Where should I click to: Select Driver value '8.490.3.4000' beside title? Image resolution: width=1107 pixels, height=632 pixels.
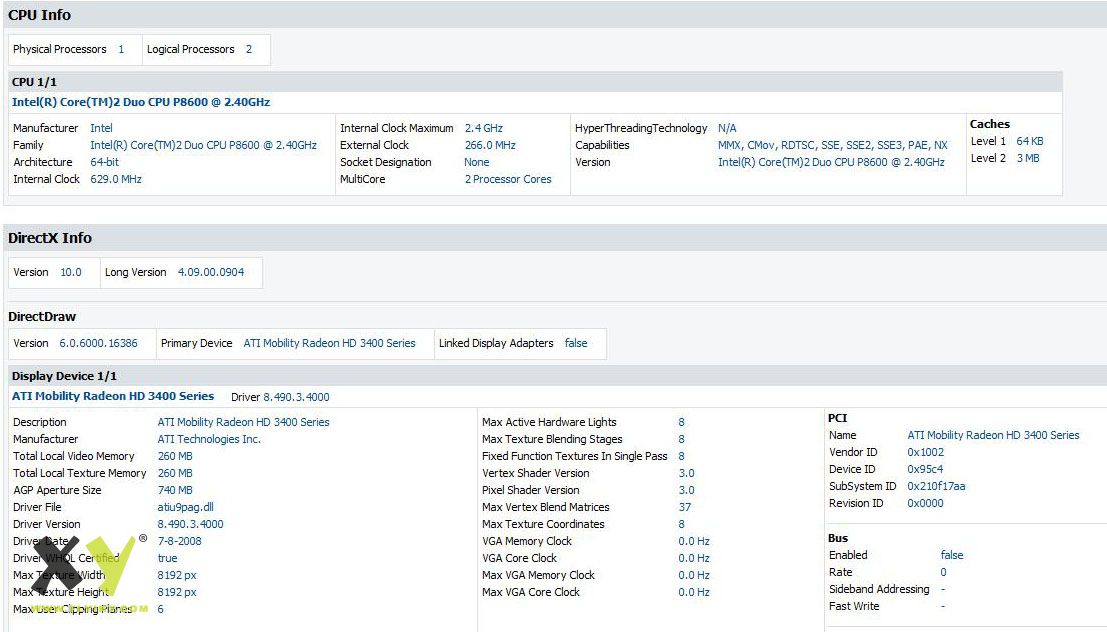[x=296, y=397]
